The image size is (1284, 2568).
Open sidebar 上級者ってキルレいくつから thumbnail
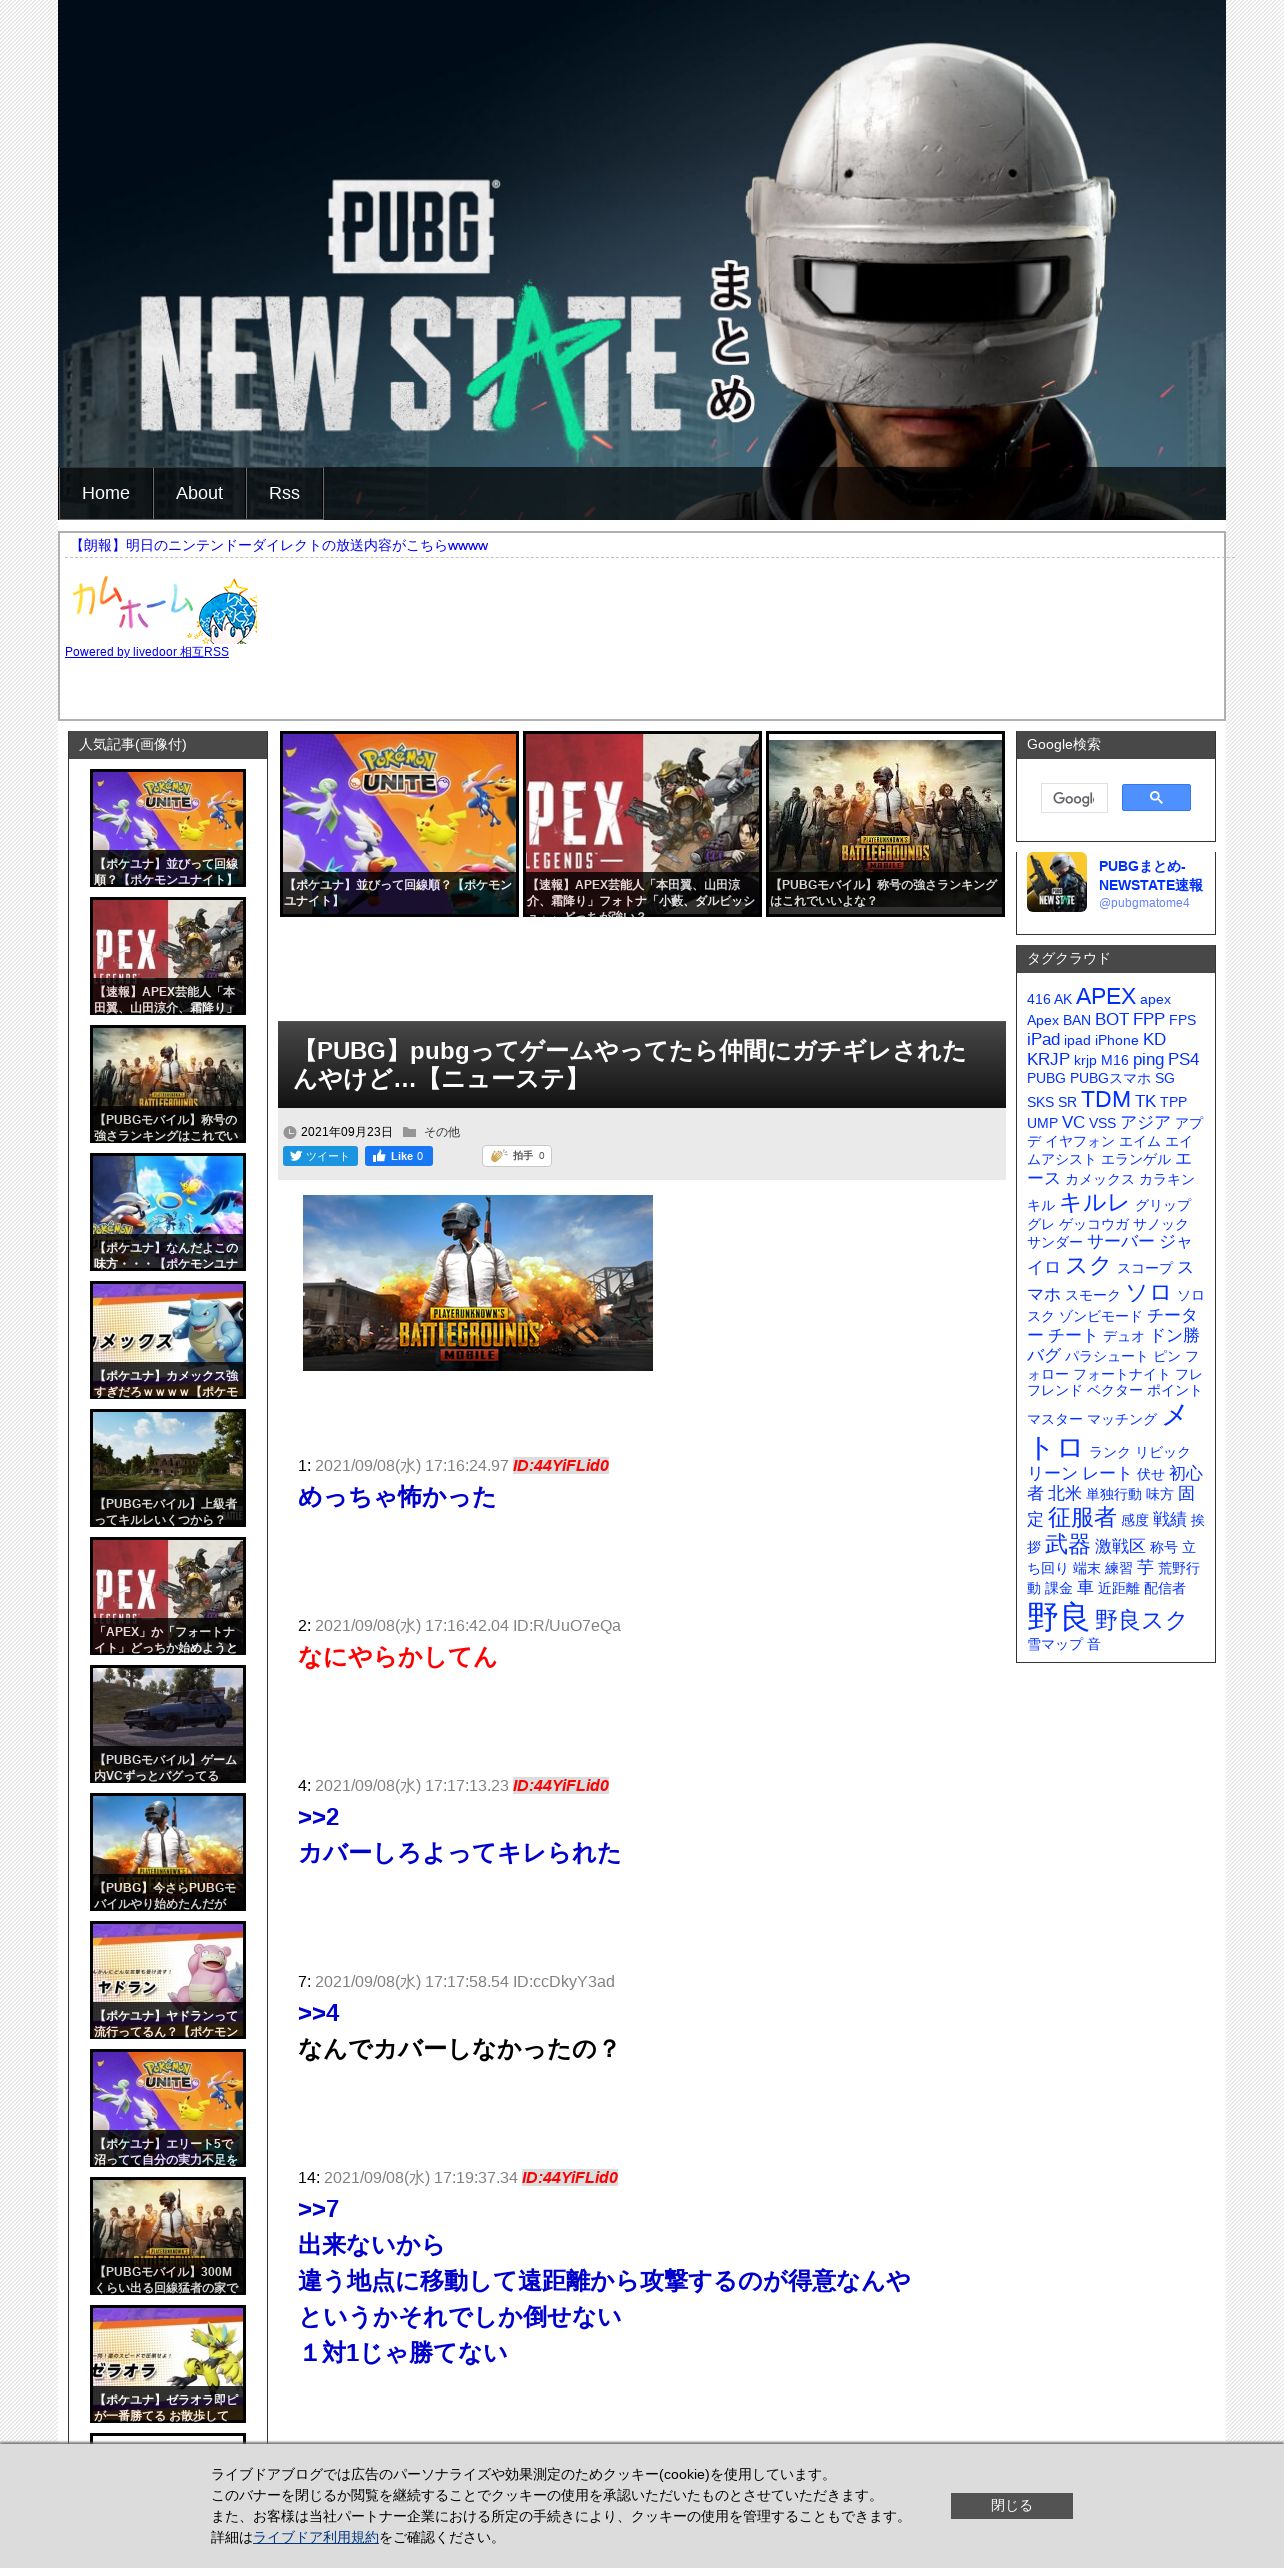coord(168,1468)
